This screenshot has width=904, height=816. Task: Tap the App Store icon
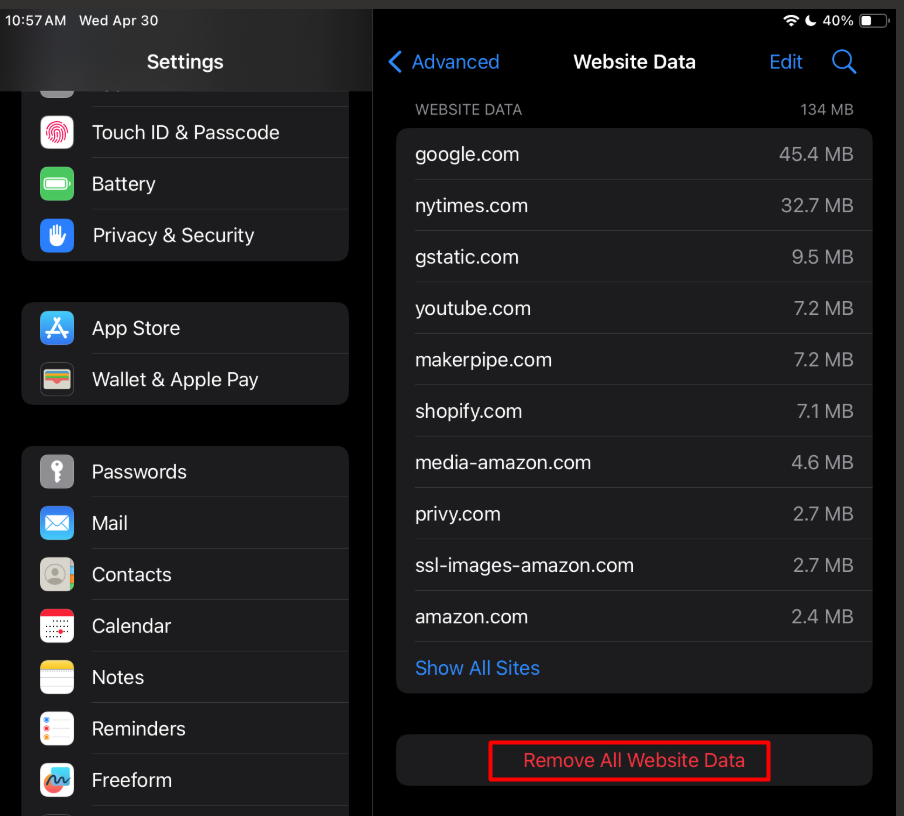coord(56,328)
